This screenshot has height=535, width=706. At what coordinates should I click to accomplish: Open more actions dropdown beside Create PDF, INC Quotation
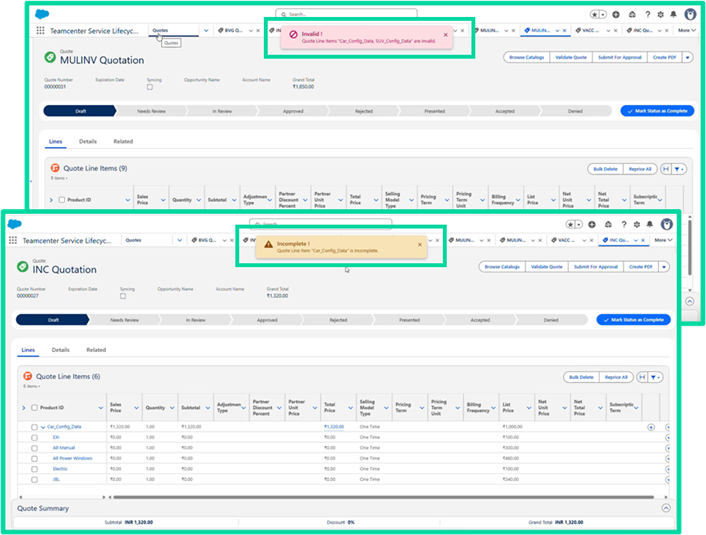[664, 267]
